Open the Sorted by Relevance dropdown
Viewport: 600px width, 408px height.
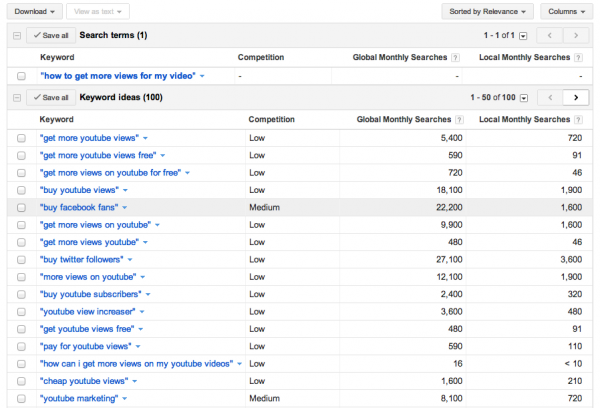(x=486, y=12)
